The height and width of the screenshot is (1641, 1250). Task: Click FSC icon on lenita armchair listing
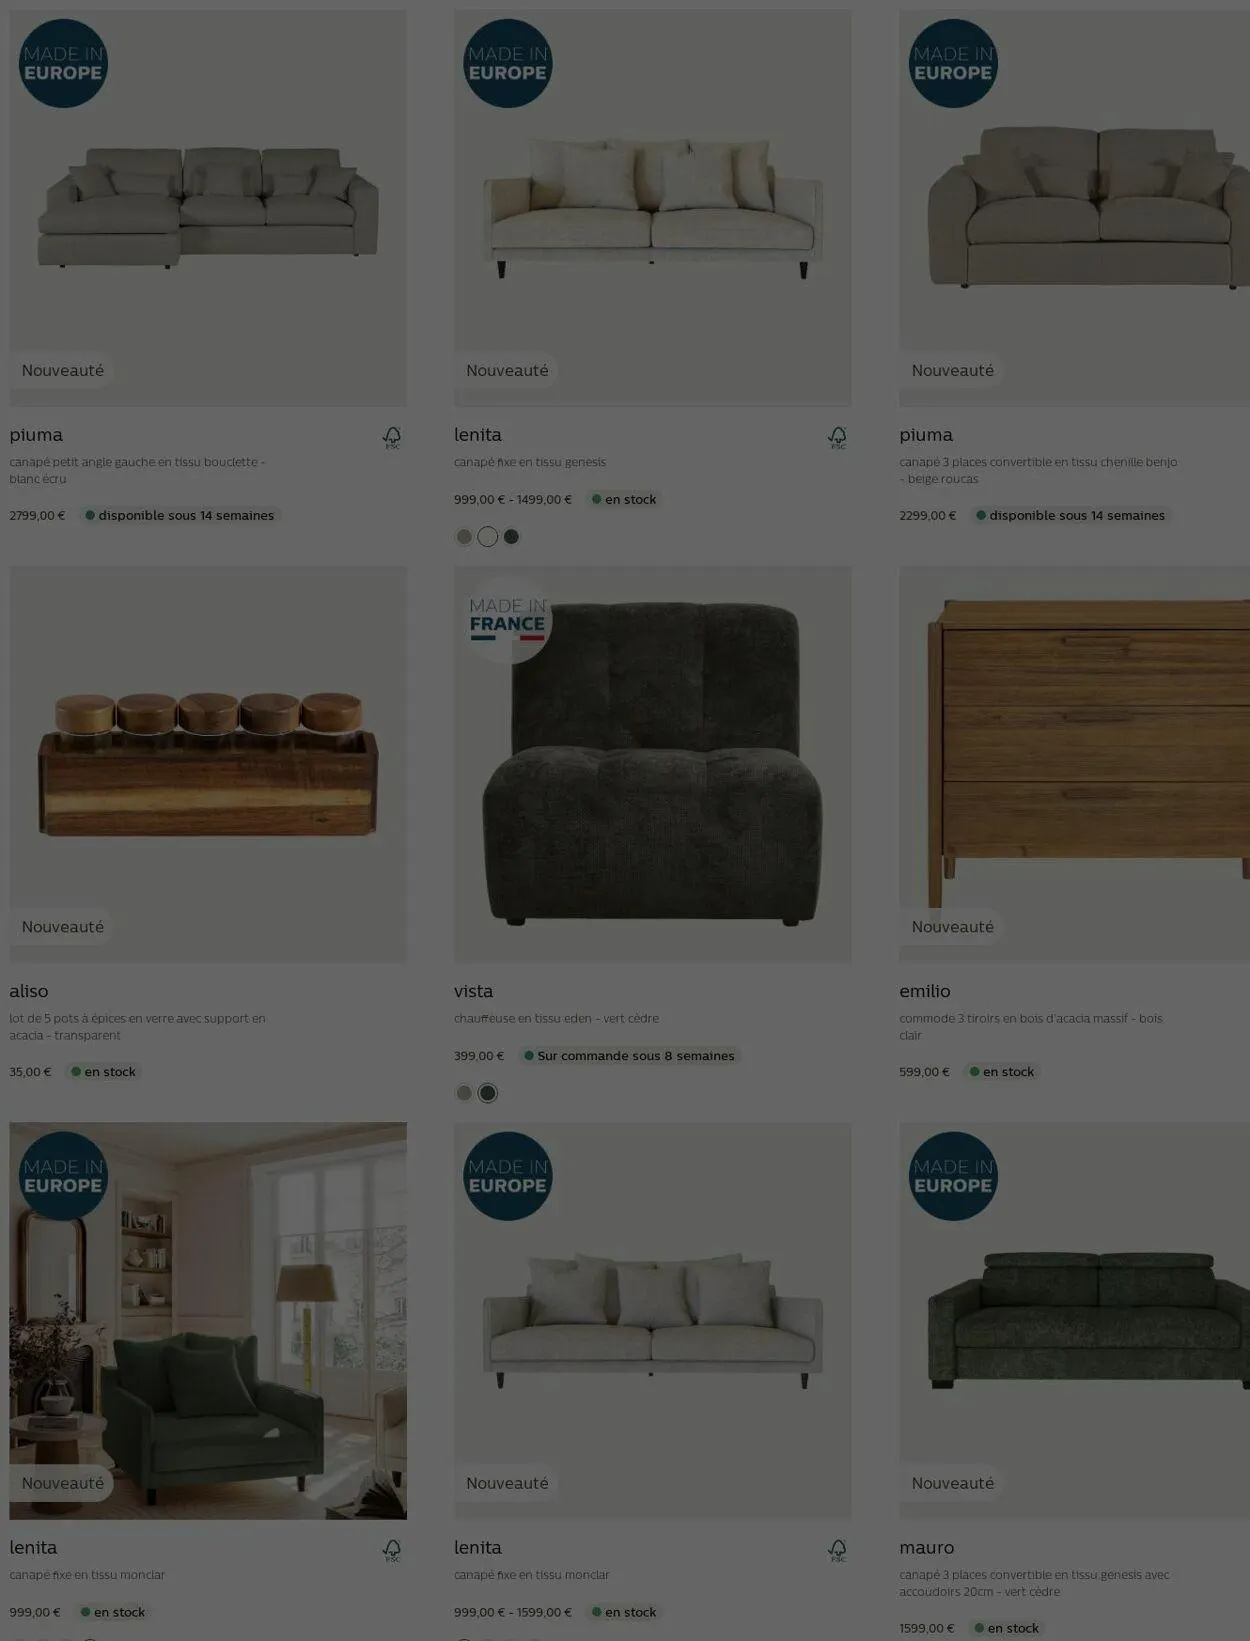coord(392,1550)
